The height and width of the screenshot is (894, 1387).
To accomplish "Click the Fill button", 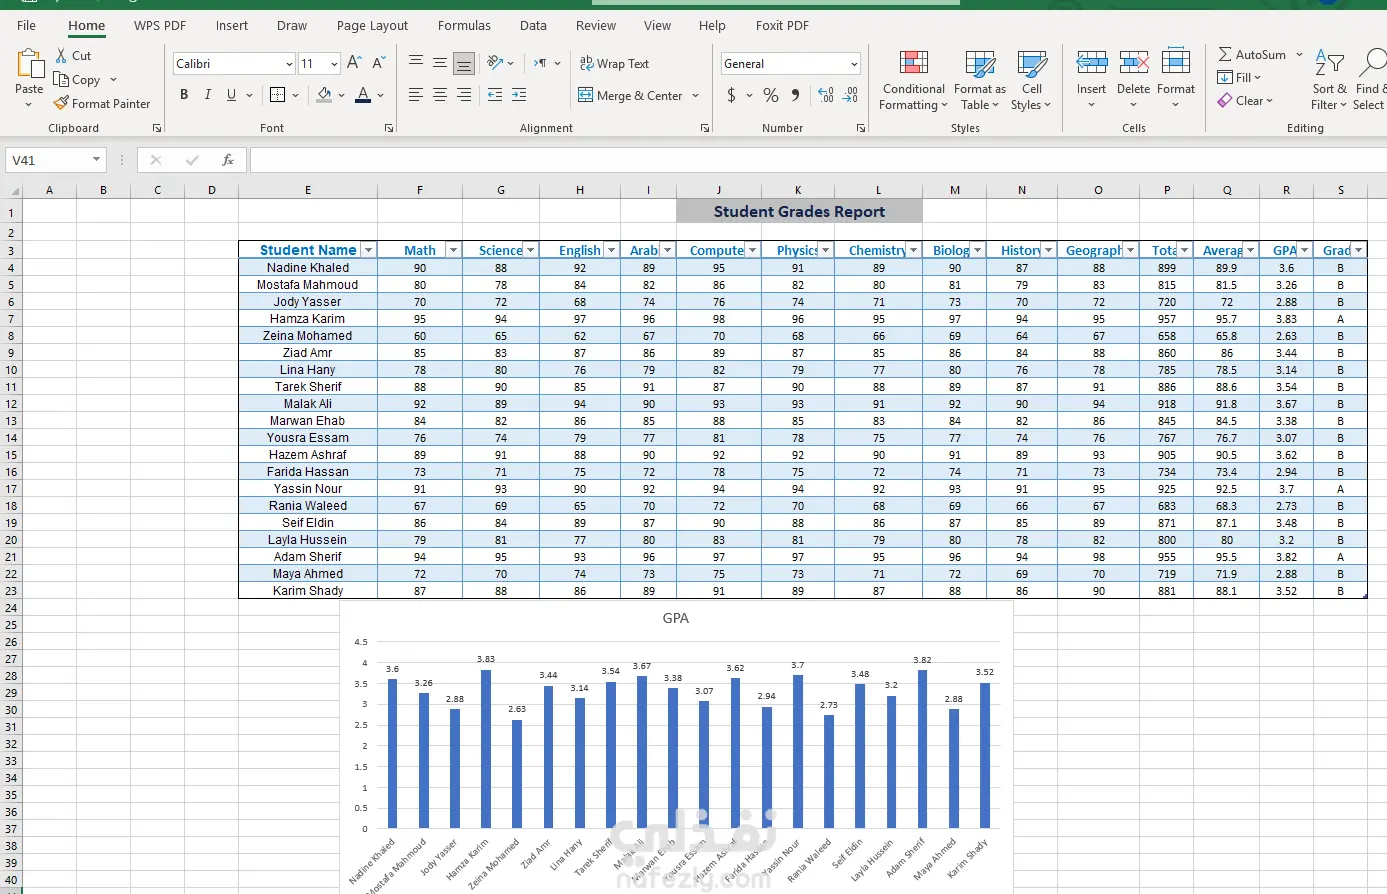I will tap(1239, 77).
